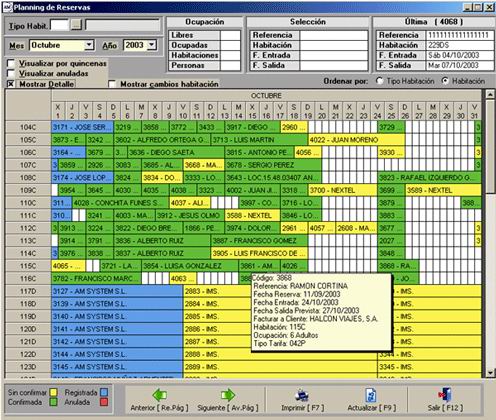
Task: Click the yellow Sin confirmar legend swatch
Action: tap(53, 393)
